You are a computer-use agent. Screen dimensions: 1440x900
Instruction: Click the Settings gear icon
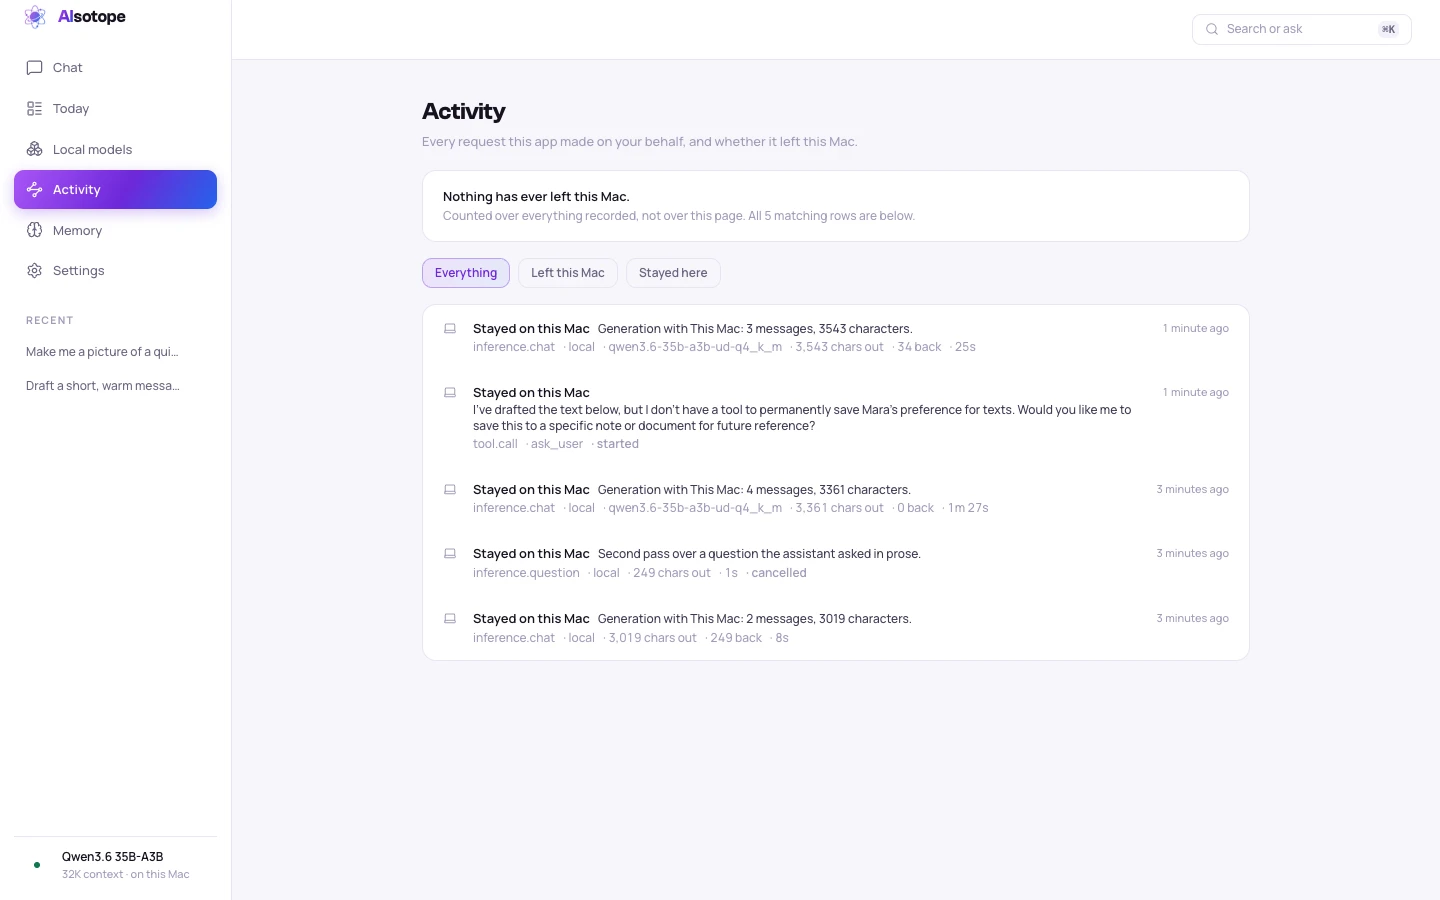click(34, 271)
